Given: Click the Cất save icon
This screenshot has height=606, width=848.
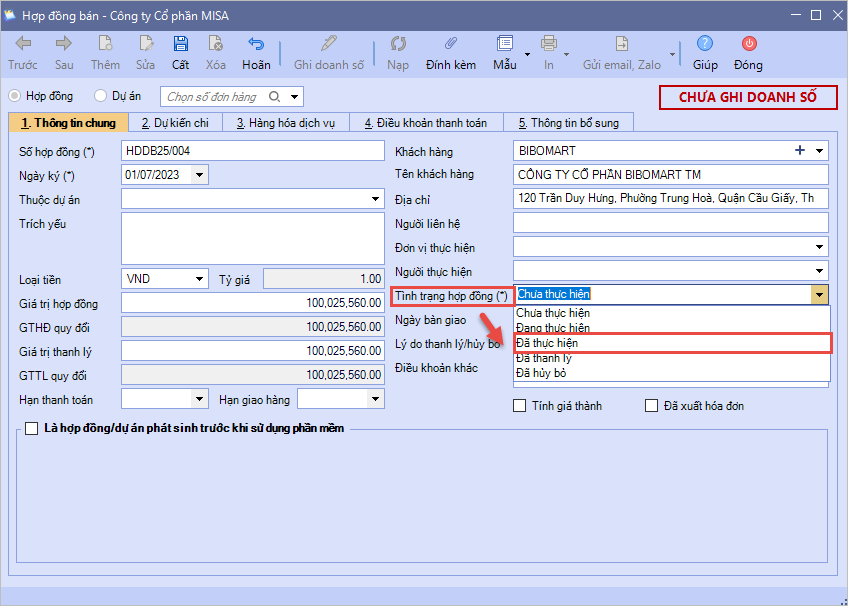Looking at the screenshot, I should (x=180, y=44).
